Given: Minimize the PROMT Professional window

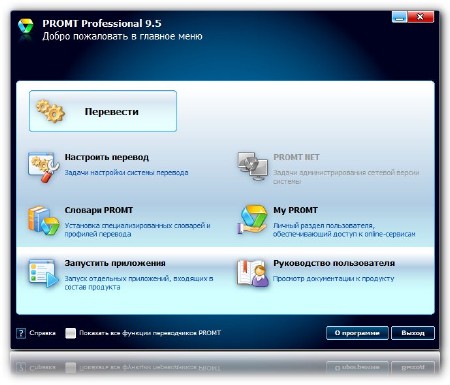Looking at the screenshot, I should 399,17.
